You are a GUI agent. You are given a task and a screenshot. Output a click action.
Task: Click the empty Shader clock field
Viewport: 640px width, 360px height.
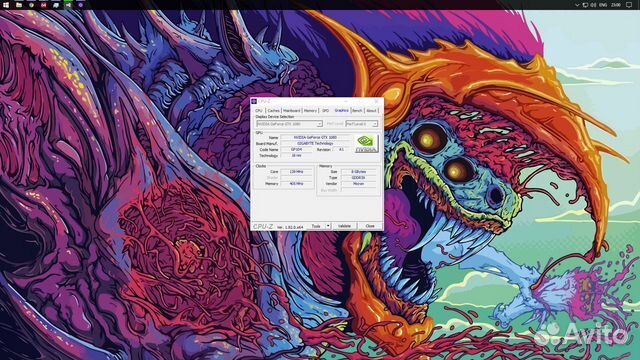tap(296, 178)
